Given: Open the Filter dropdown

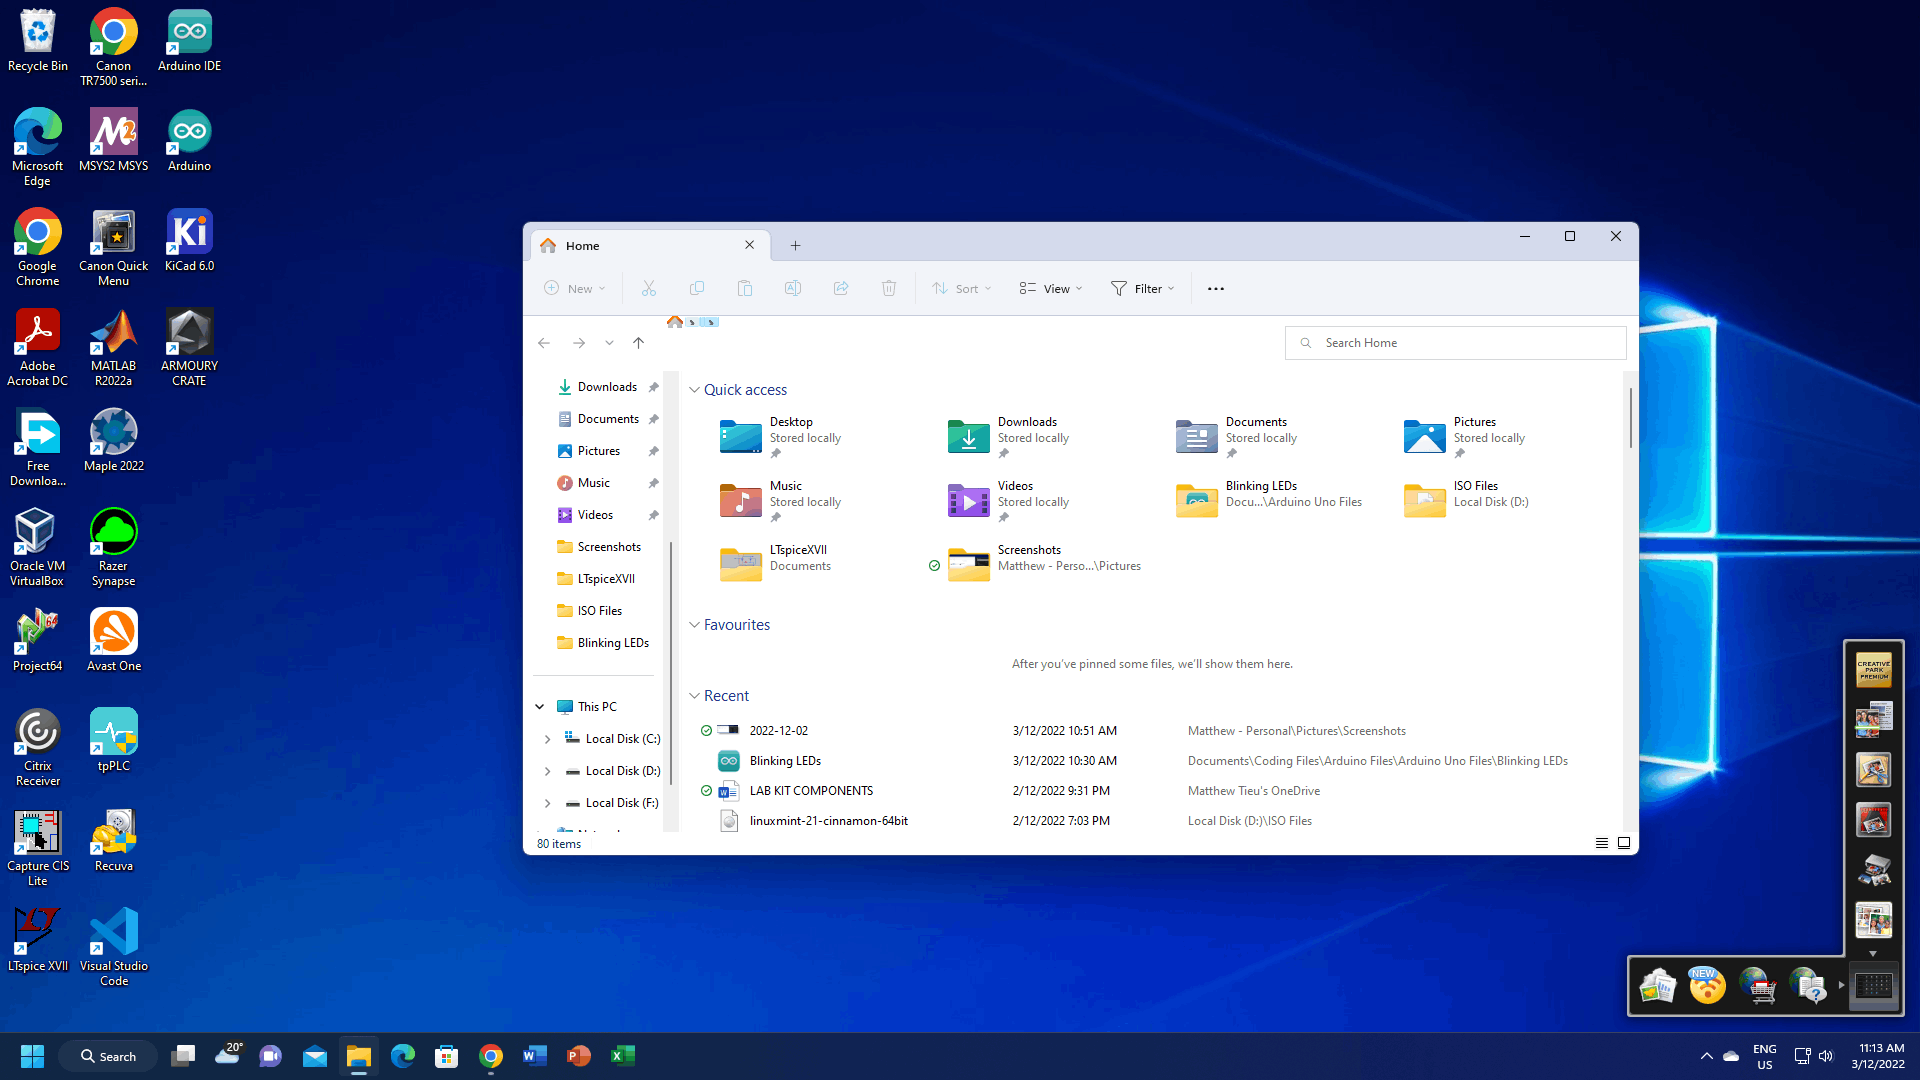Looking at the screenshot, I should pyautogui.click(x=1143, y=288).
